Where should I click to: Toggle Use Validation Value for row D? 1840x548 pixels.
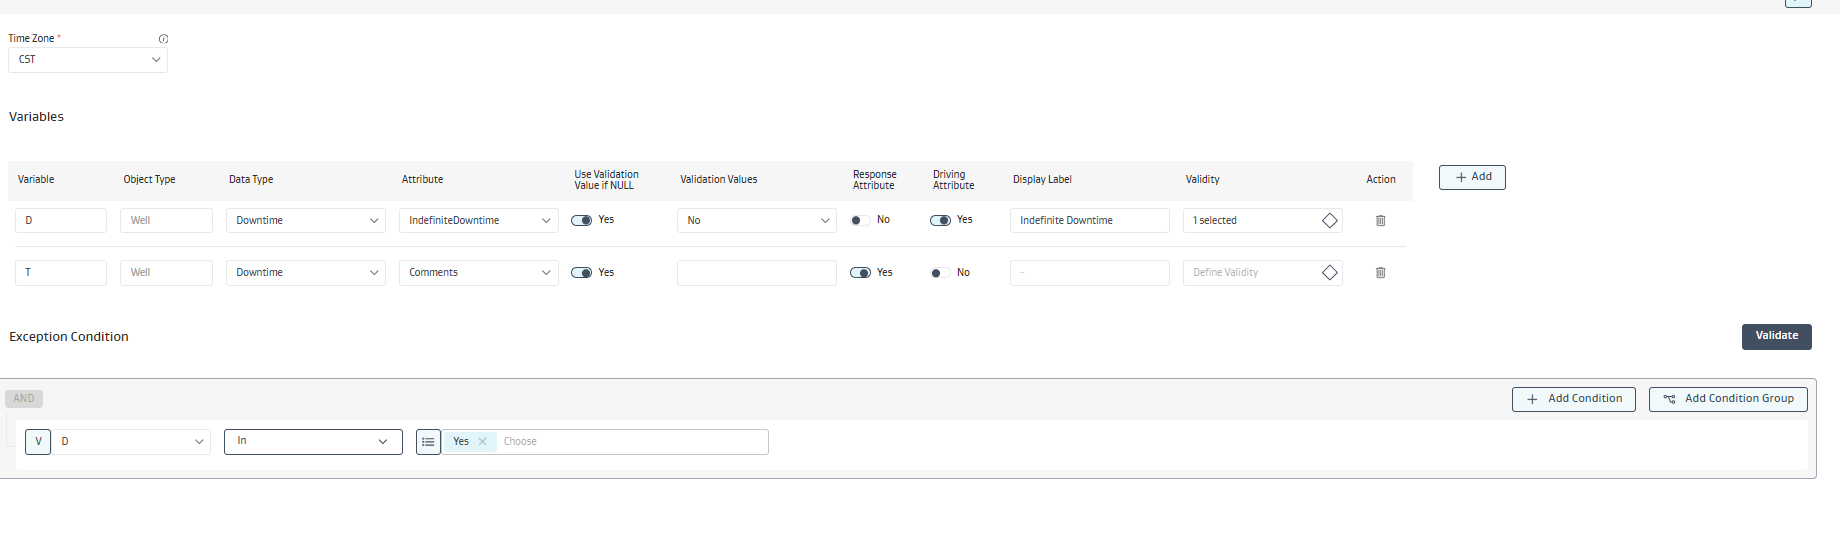click(581, 221)
